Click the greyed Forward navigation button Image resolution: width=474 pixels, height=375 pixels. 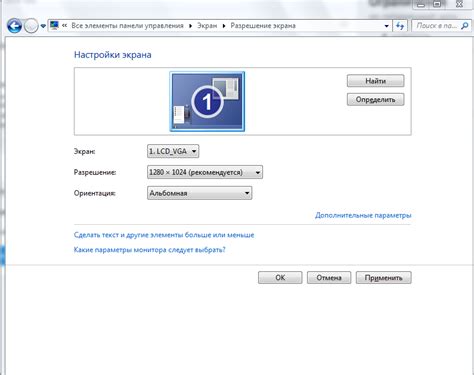tap(31, 26)
